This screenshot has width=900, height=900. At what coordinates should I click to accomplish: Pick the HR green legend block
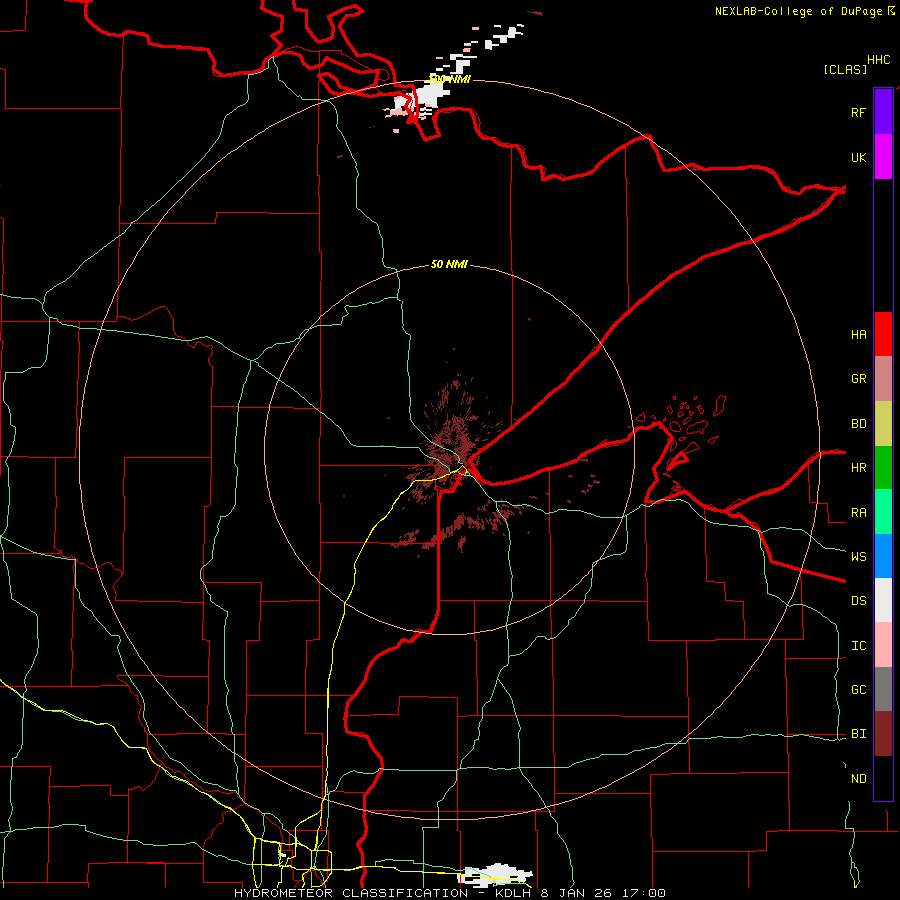[x=883, y=468]
